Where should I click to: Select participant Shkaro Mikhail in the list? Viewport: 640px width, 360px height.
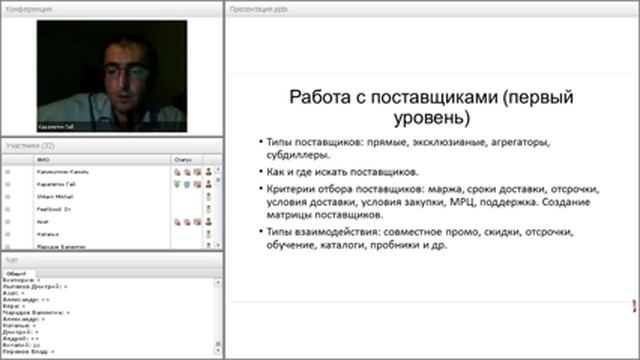coord(55,197)
